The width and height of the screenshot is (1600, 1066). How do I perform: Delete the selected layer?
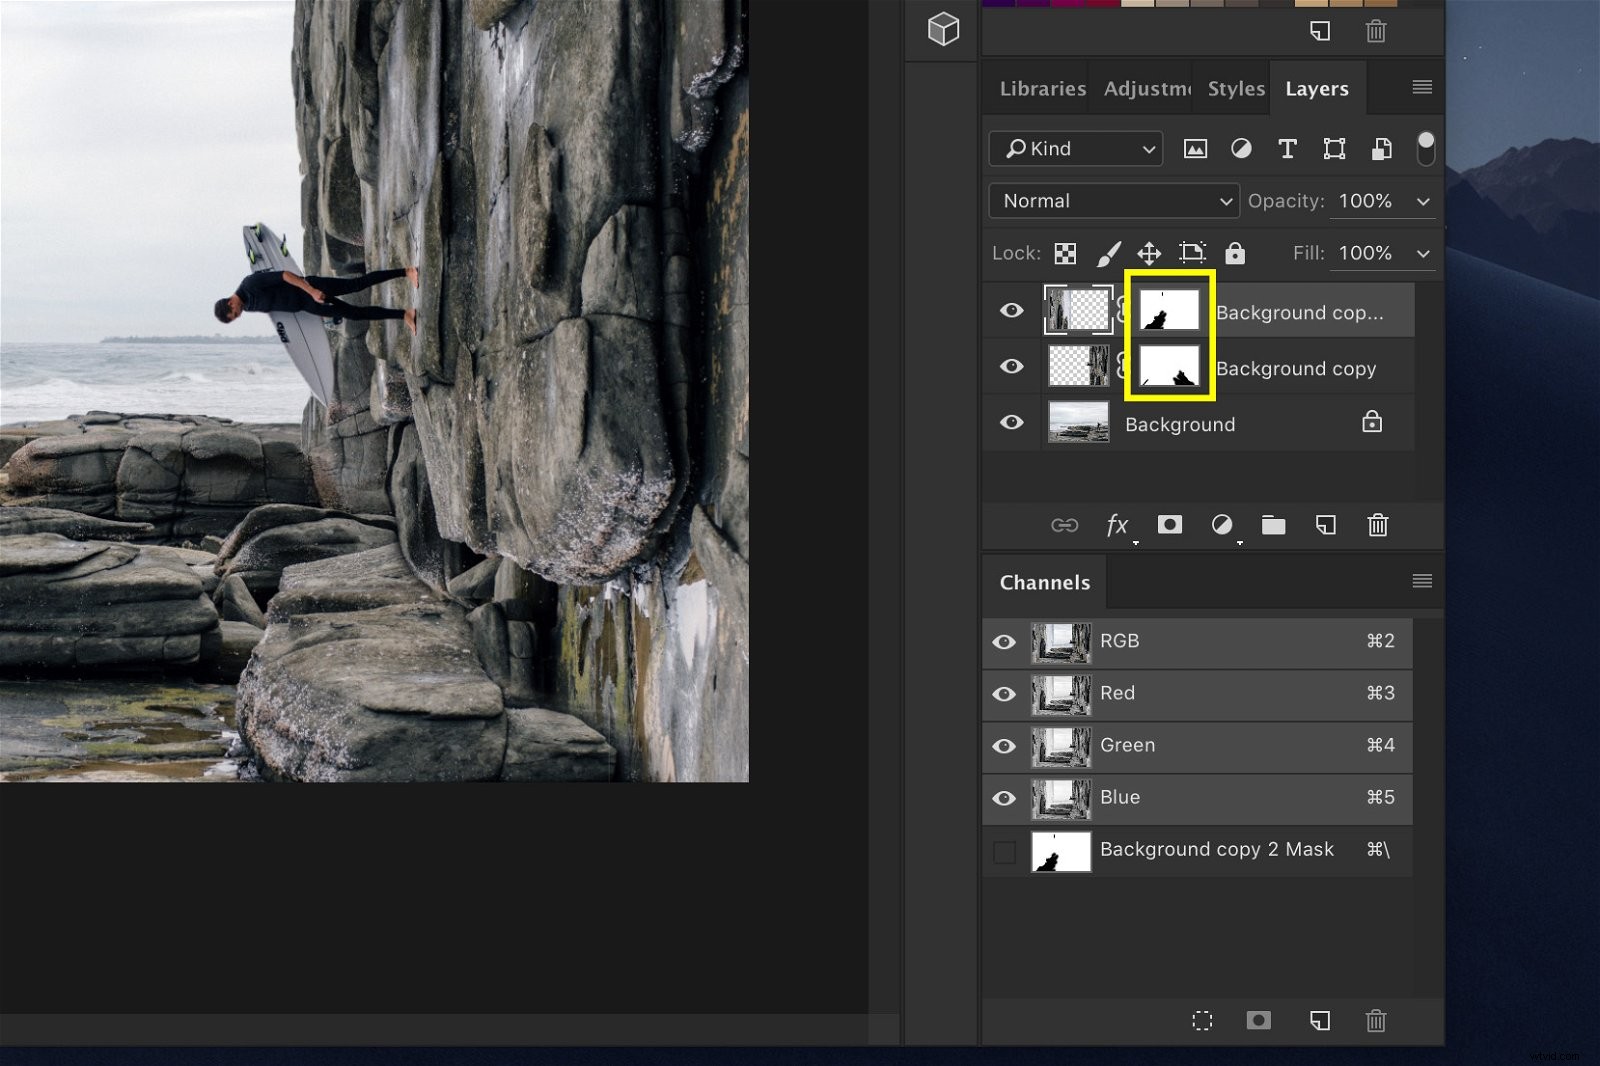[x=1378, y=525]
